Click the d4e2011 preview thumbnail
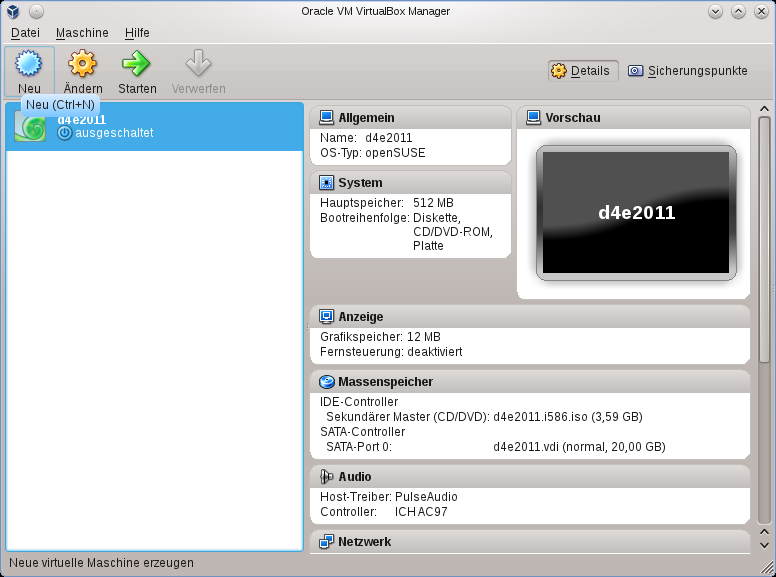The height and width of the screenshot is (577, 776). pos(636,213)
